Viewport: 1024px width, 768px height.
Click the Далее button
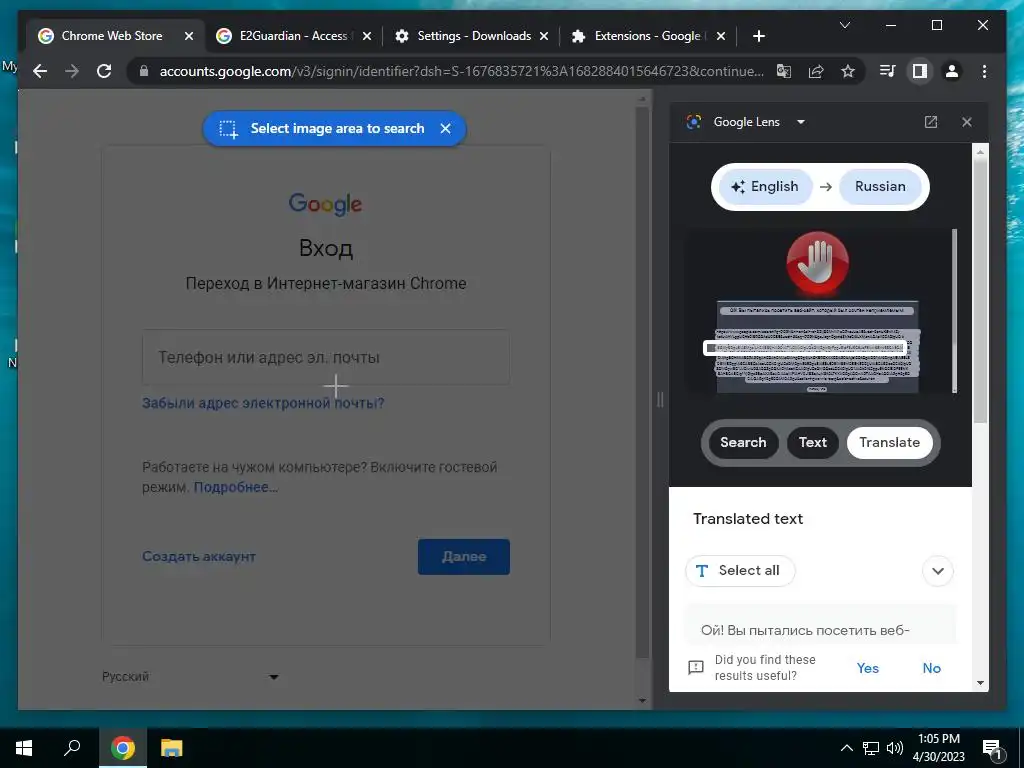(464, 556)
